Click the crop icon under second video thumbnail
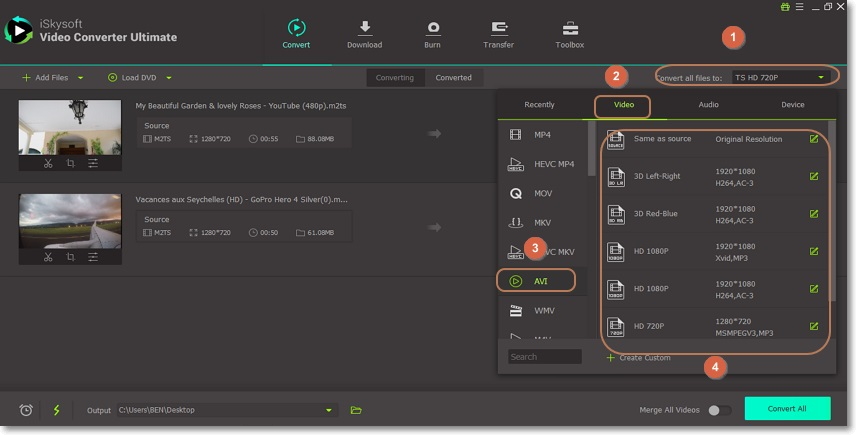The image size is (856, 435). click(x=70, y=257)
